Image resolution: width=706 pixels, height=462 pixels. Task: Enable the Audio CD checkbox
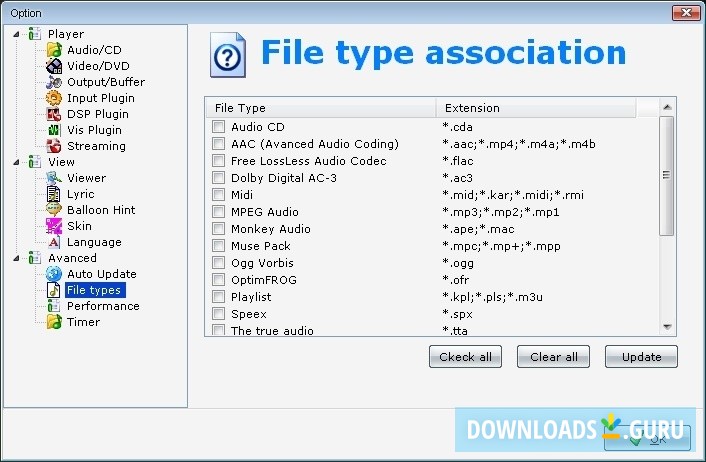point(218,127)
